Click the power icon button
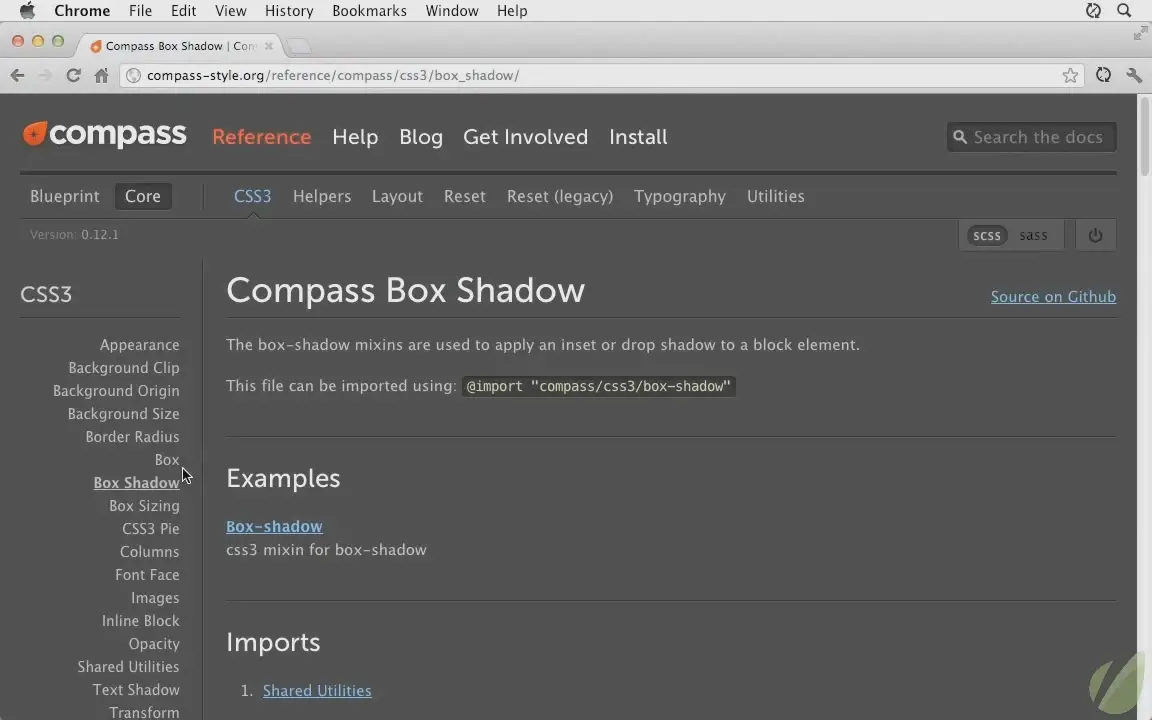The image size is (1152, 720). [1095, 235]
